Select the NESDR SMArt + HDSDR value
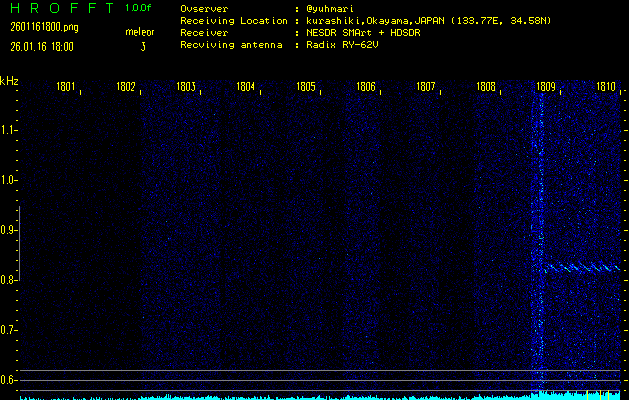629x400 pixels. coord(363,33)
